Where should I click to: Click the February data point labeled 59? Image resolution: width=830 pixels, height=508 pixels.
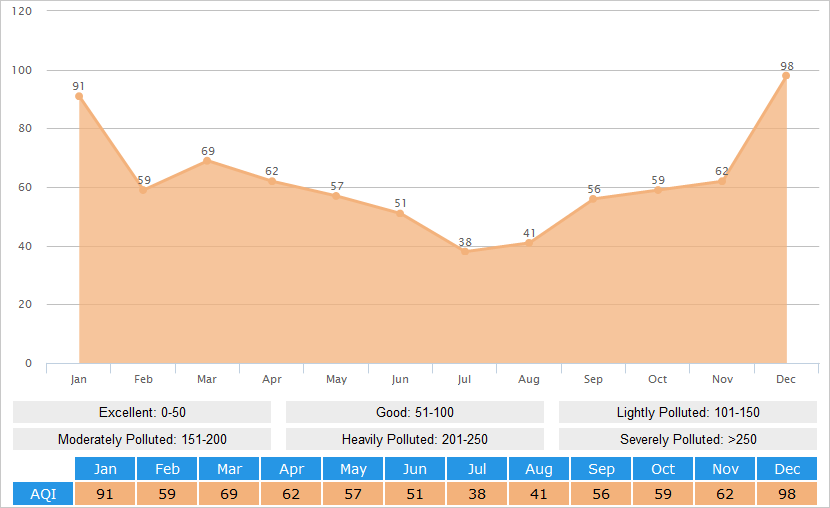[143, 190]
